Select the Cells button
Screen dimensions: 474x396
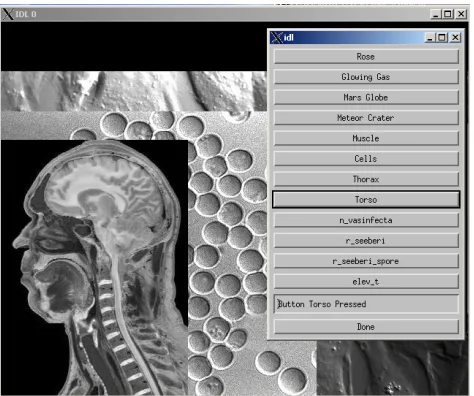coord(366,159)
